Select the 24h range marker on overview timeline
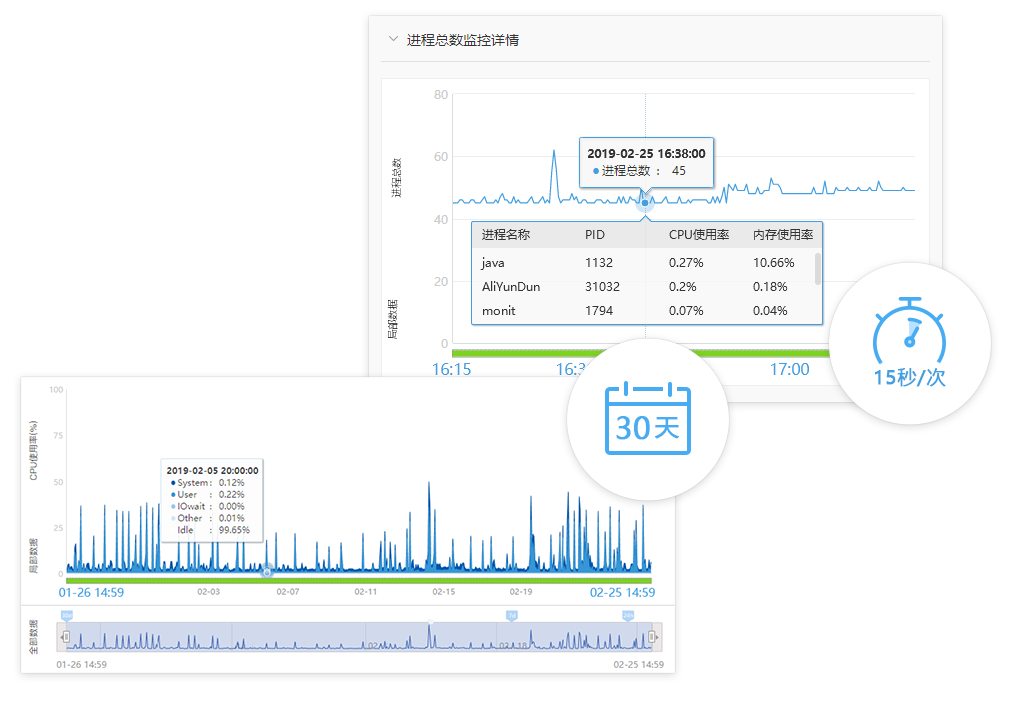Image resolution: width=1032 pixels, height=701 pixels. pyautogui.click(x=628, y=615)
